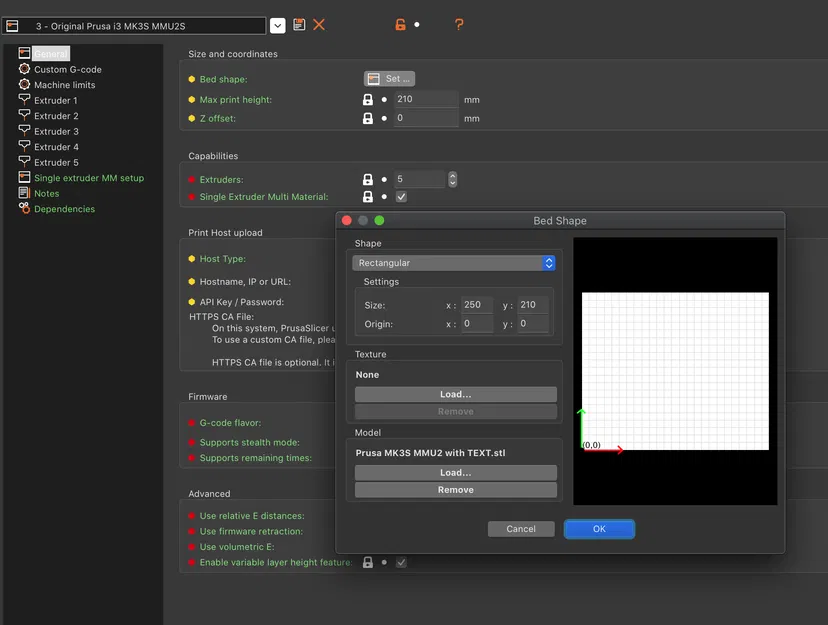828x625 pixels.
Task: Toggle Single Extruder Multi Material checkbox
Action: (401, 197)
